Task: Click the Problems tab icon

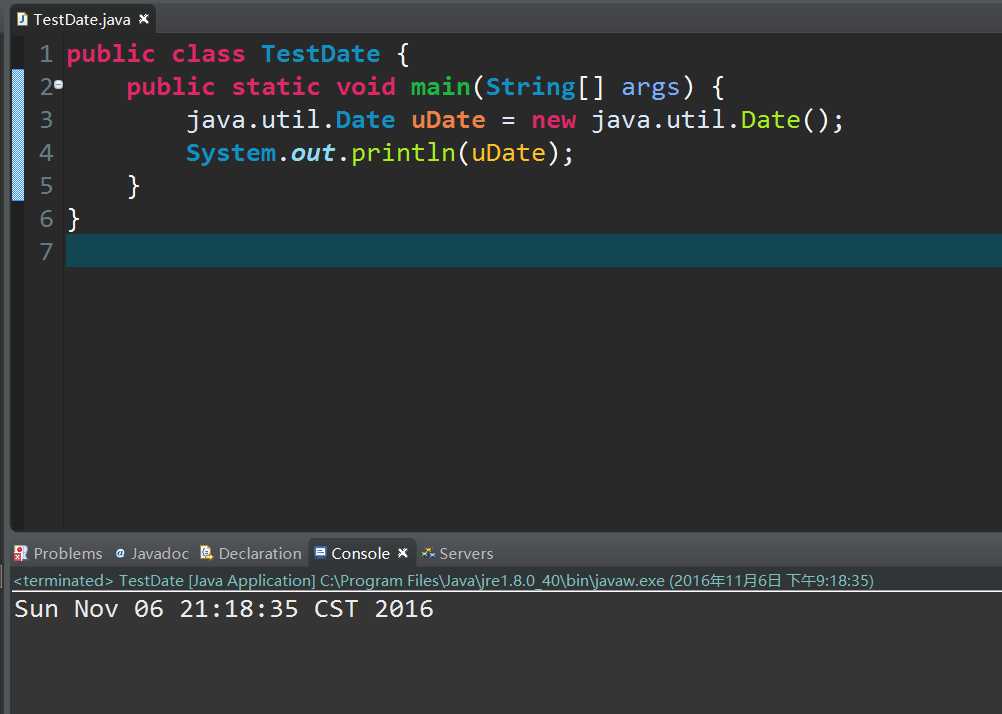Action: click(x=20, y=553)
